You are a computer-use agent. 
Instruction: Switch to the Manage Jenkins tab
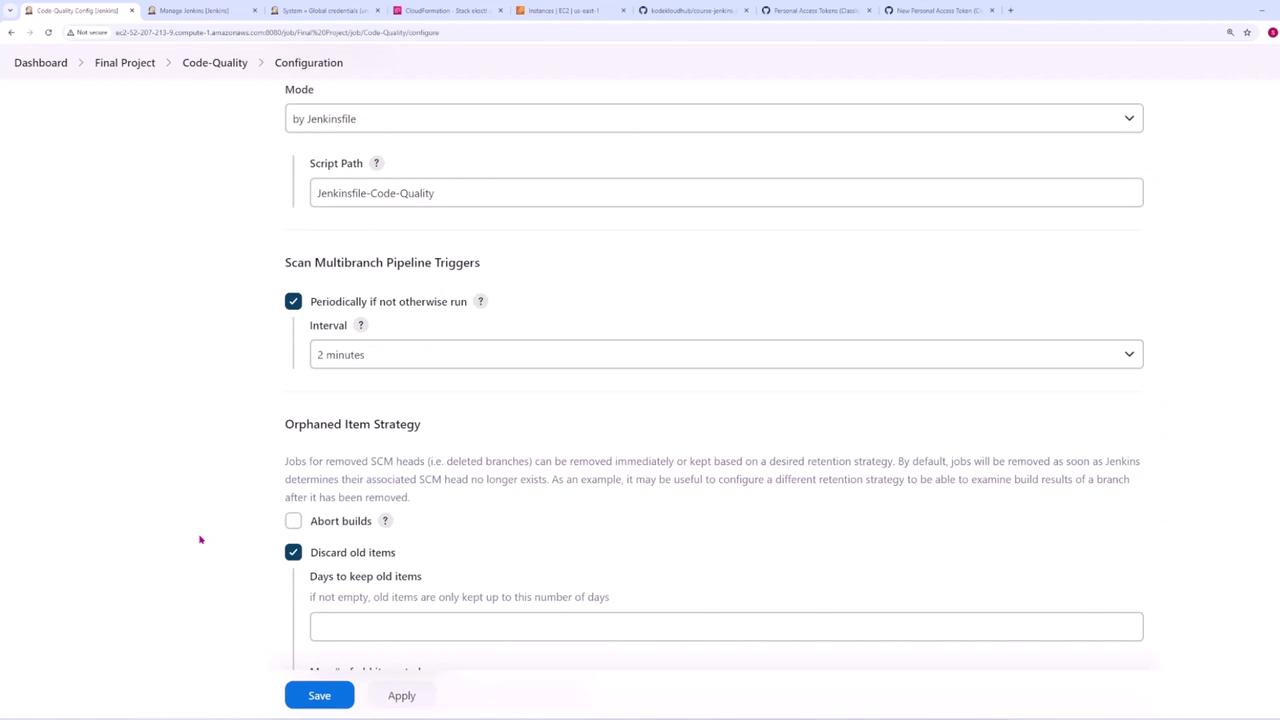(x=194, y=10)
